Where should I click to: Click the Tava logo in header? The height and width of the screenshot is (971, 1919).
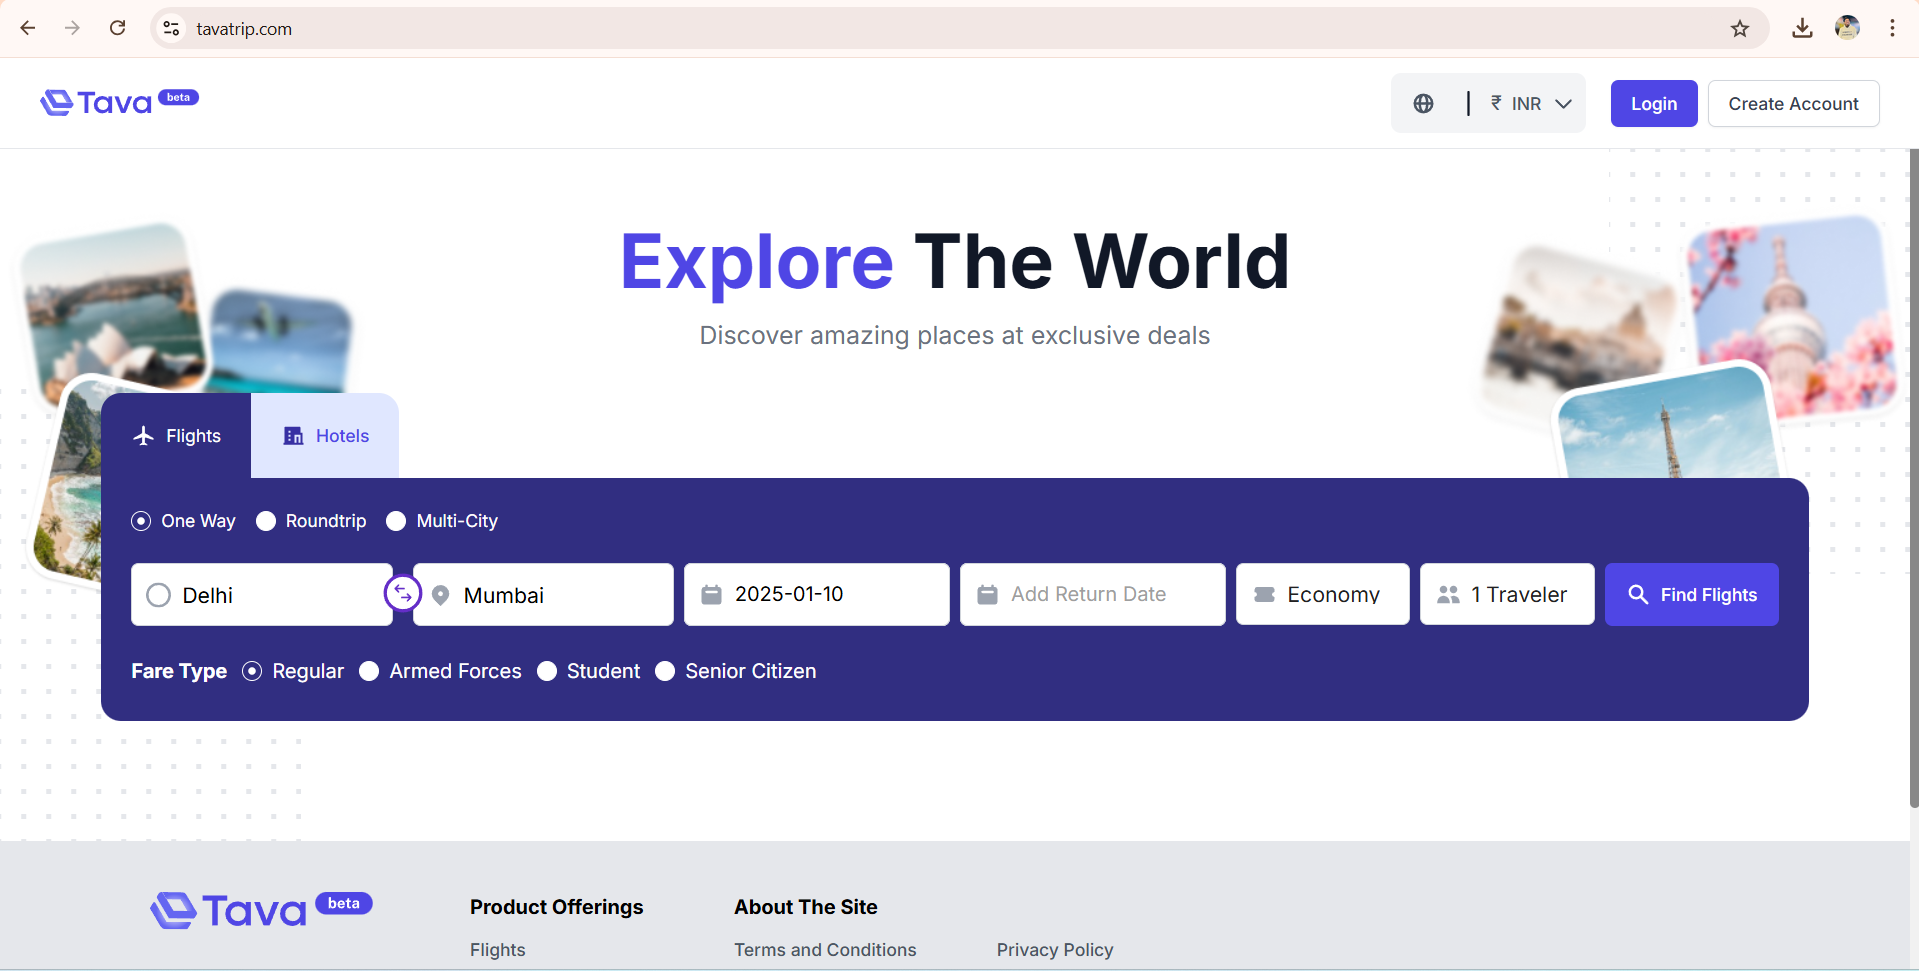118,102
